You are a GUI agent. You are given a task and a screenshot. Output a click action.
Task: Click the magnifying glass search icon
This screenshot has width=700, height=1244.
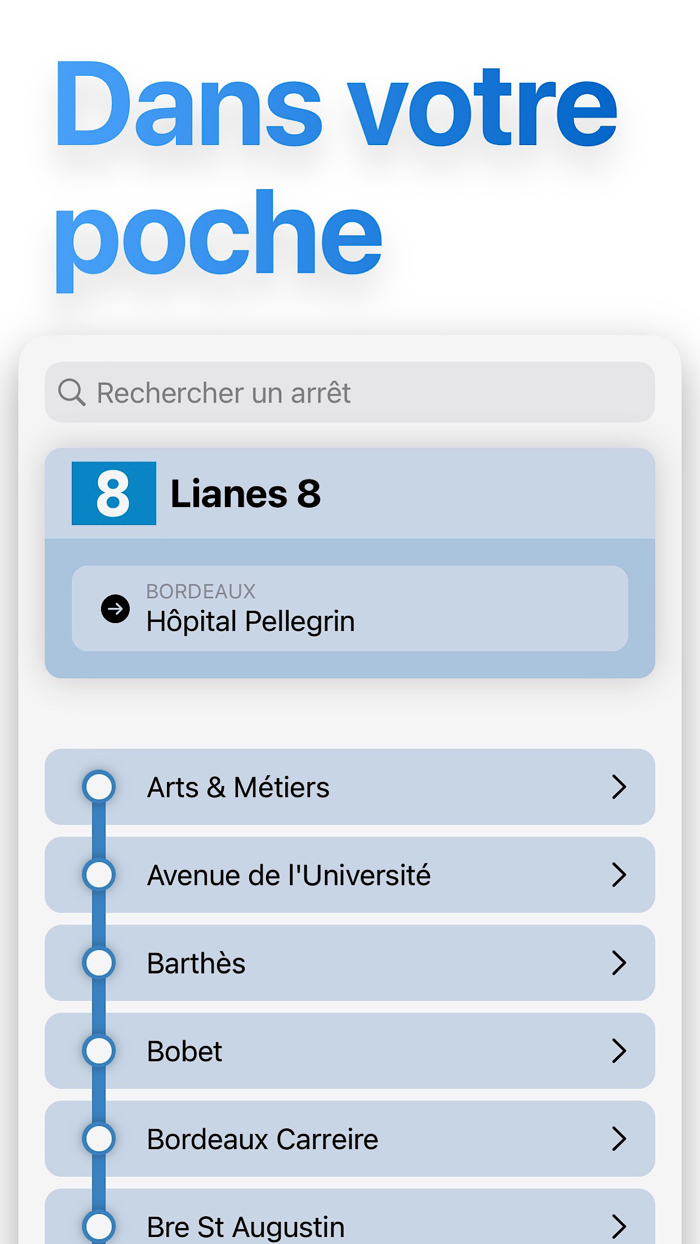point(70,392)
